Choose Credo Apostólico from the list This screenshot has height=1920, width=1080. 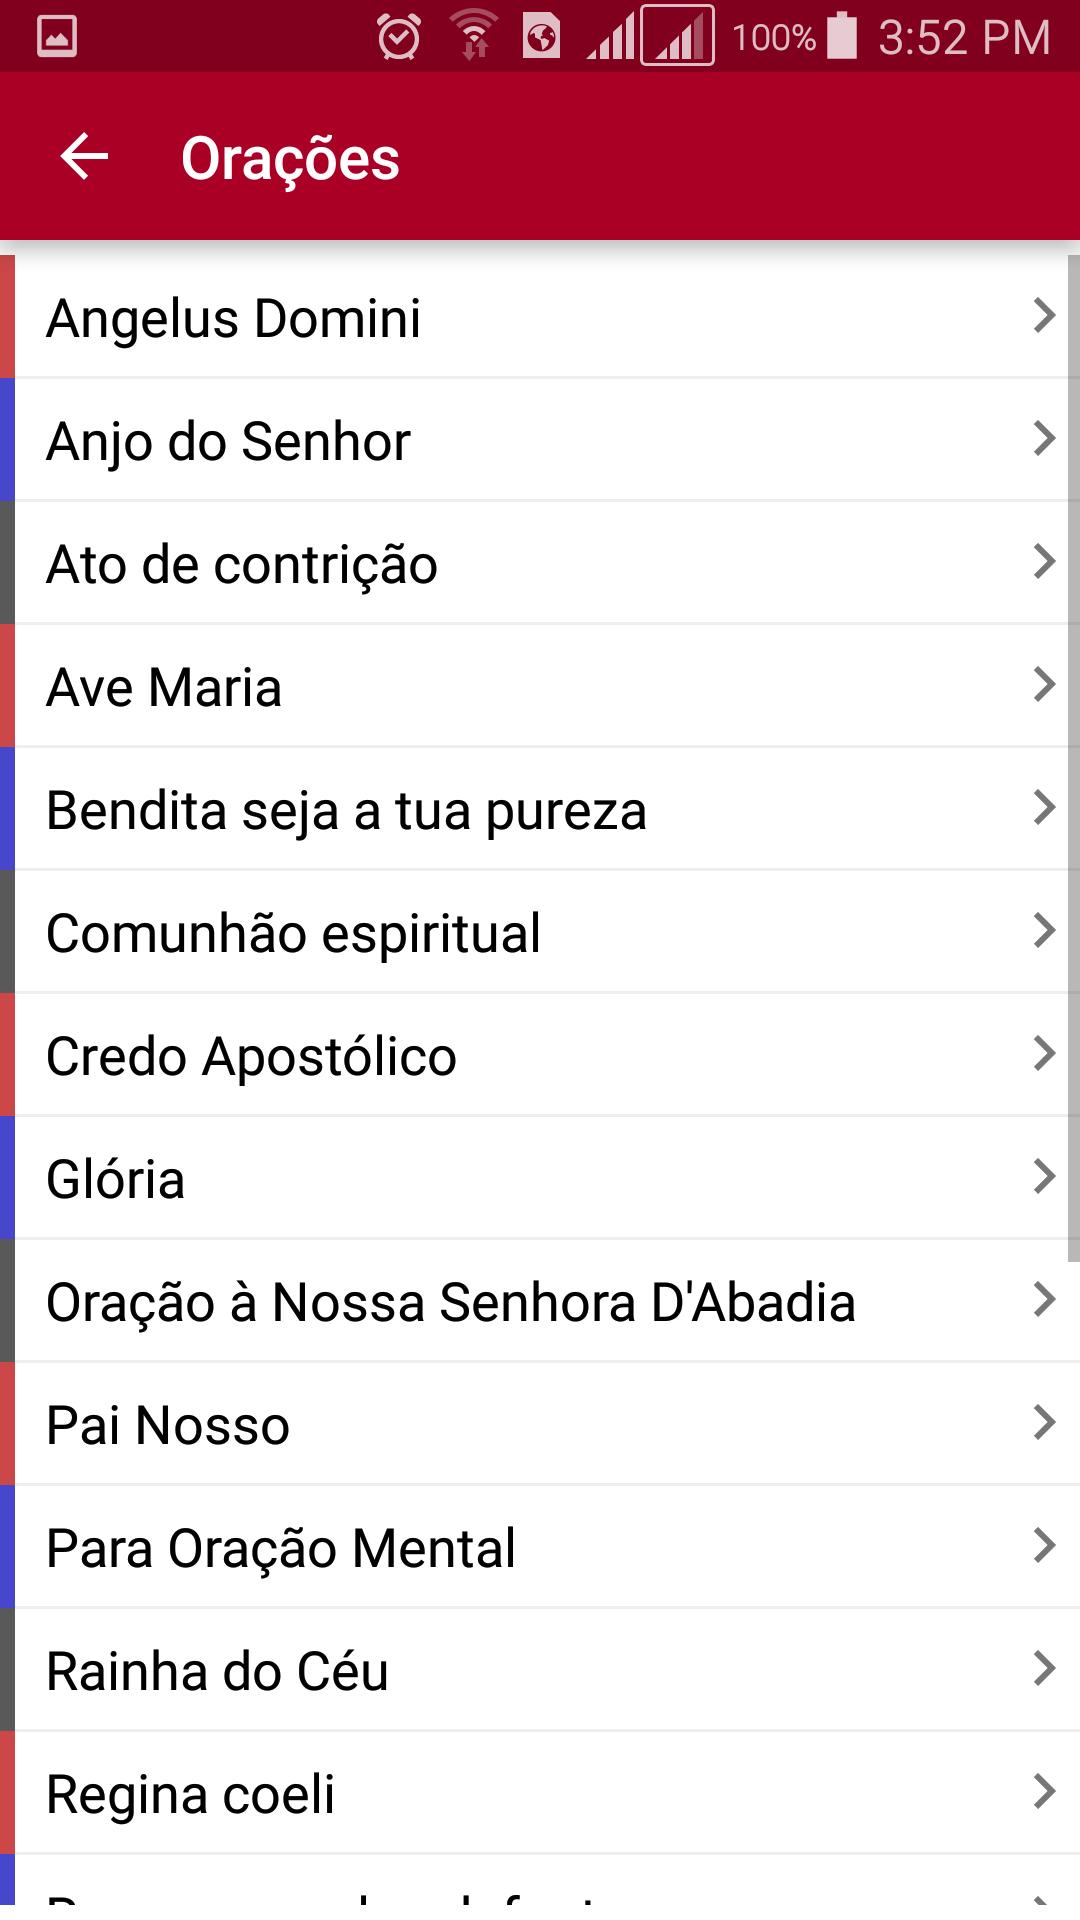coord(540,1055)
